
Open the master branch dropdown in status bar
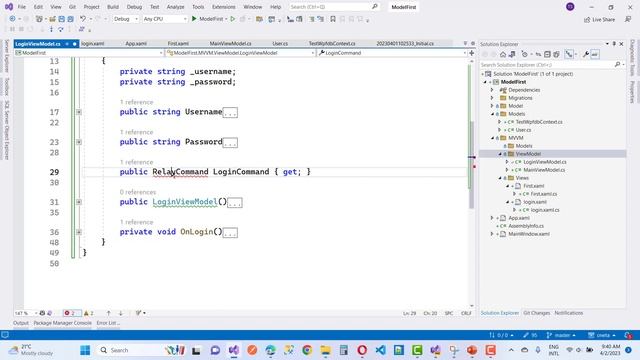tap(561, 335)
